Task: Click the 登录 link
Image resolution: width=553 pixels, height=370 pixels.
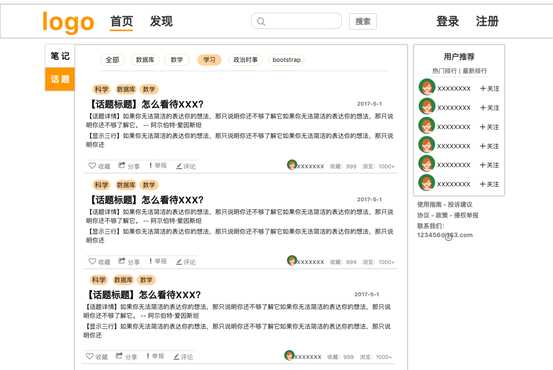Action: (x=448, y=22)
